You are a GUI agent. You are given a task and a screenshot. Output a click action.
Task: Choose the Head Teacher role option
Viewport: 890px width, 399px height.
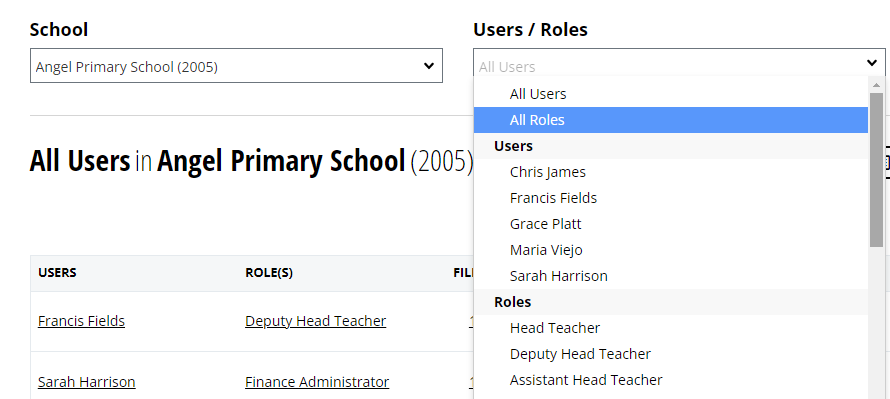tap(671, 328)
